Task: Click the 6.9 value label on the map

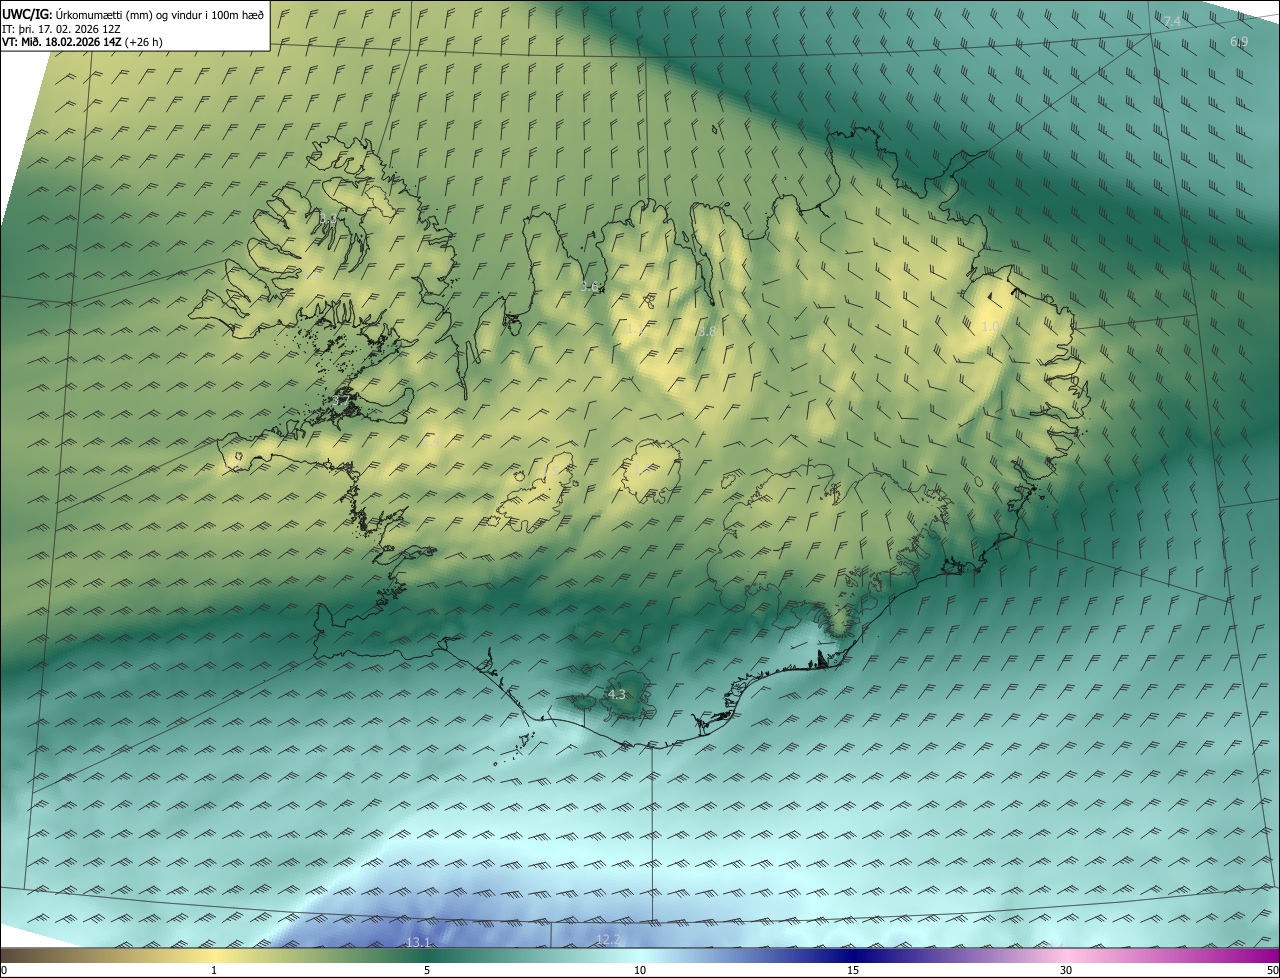Action: (x=1239, y=42)
